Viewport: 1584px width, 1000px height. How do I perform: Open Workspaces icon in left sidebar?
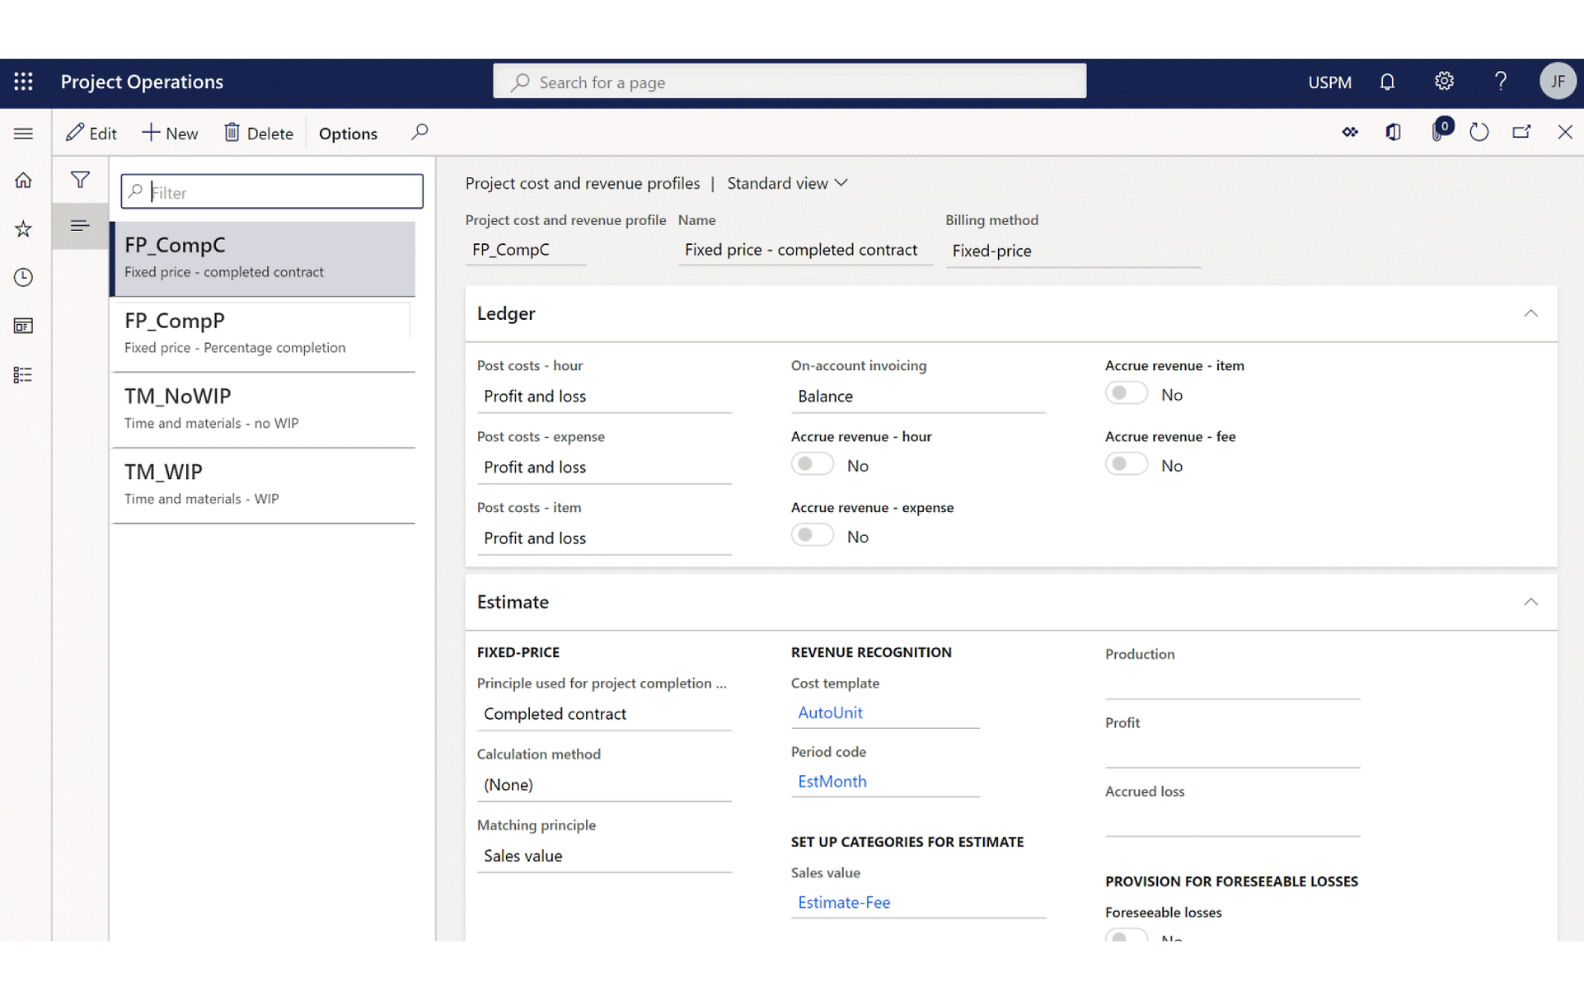click(23, 326)
